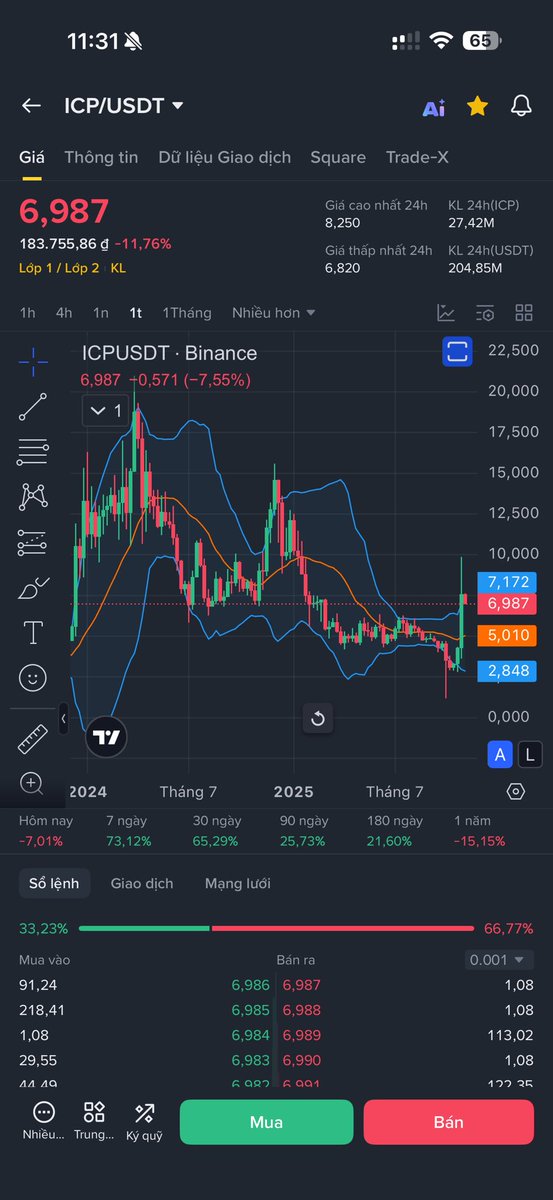The height and width of the screenshot is (1200, 553).
Task: Select the Giá tab
Action: point(32,157)
